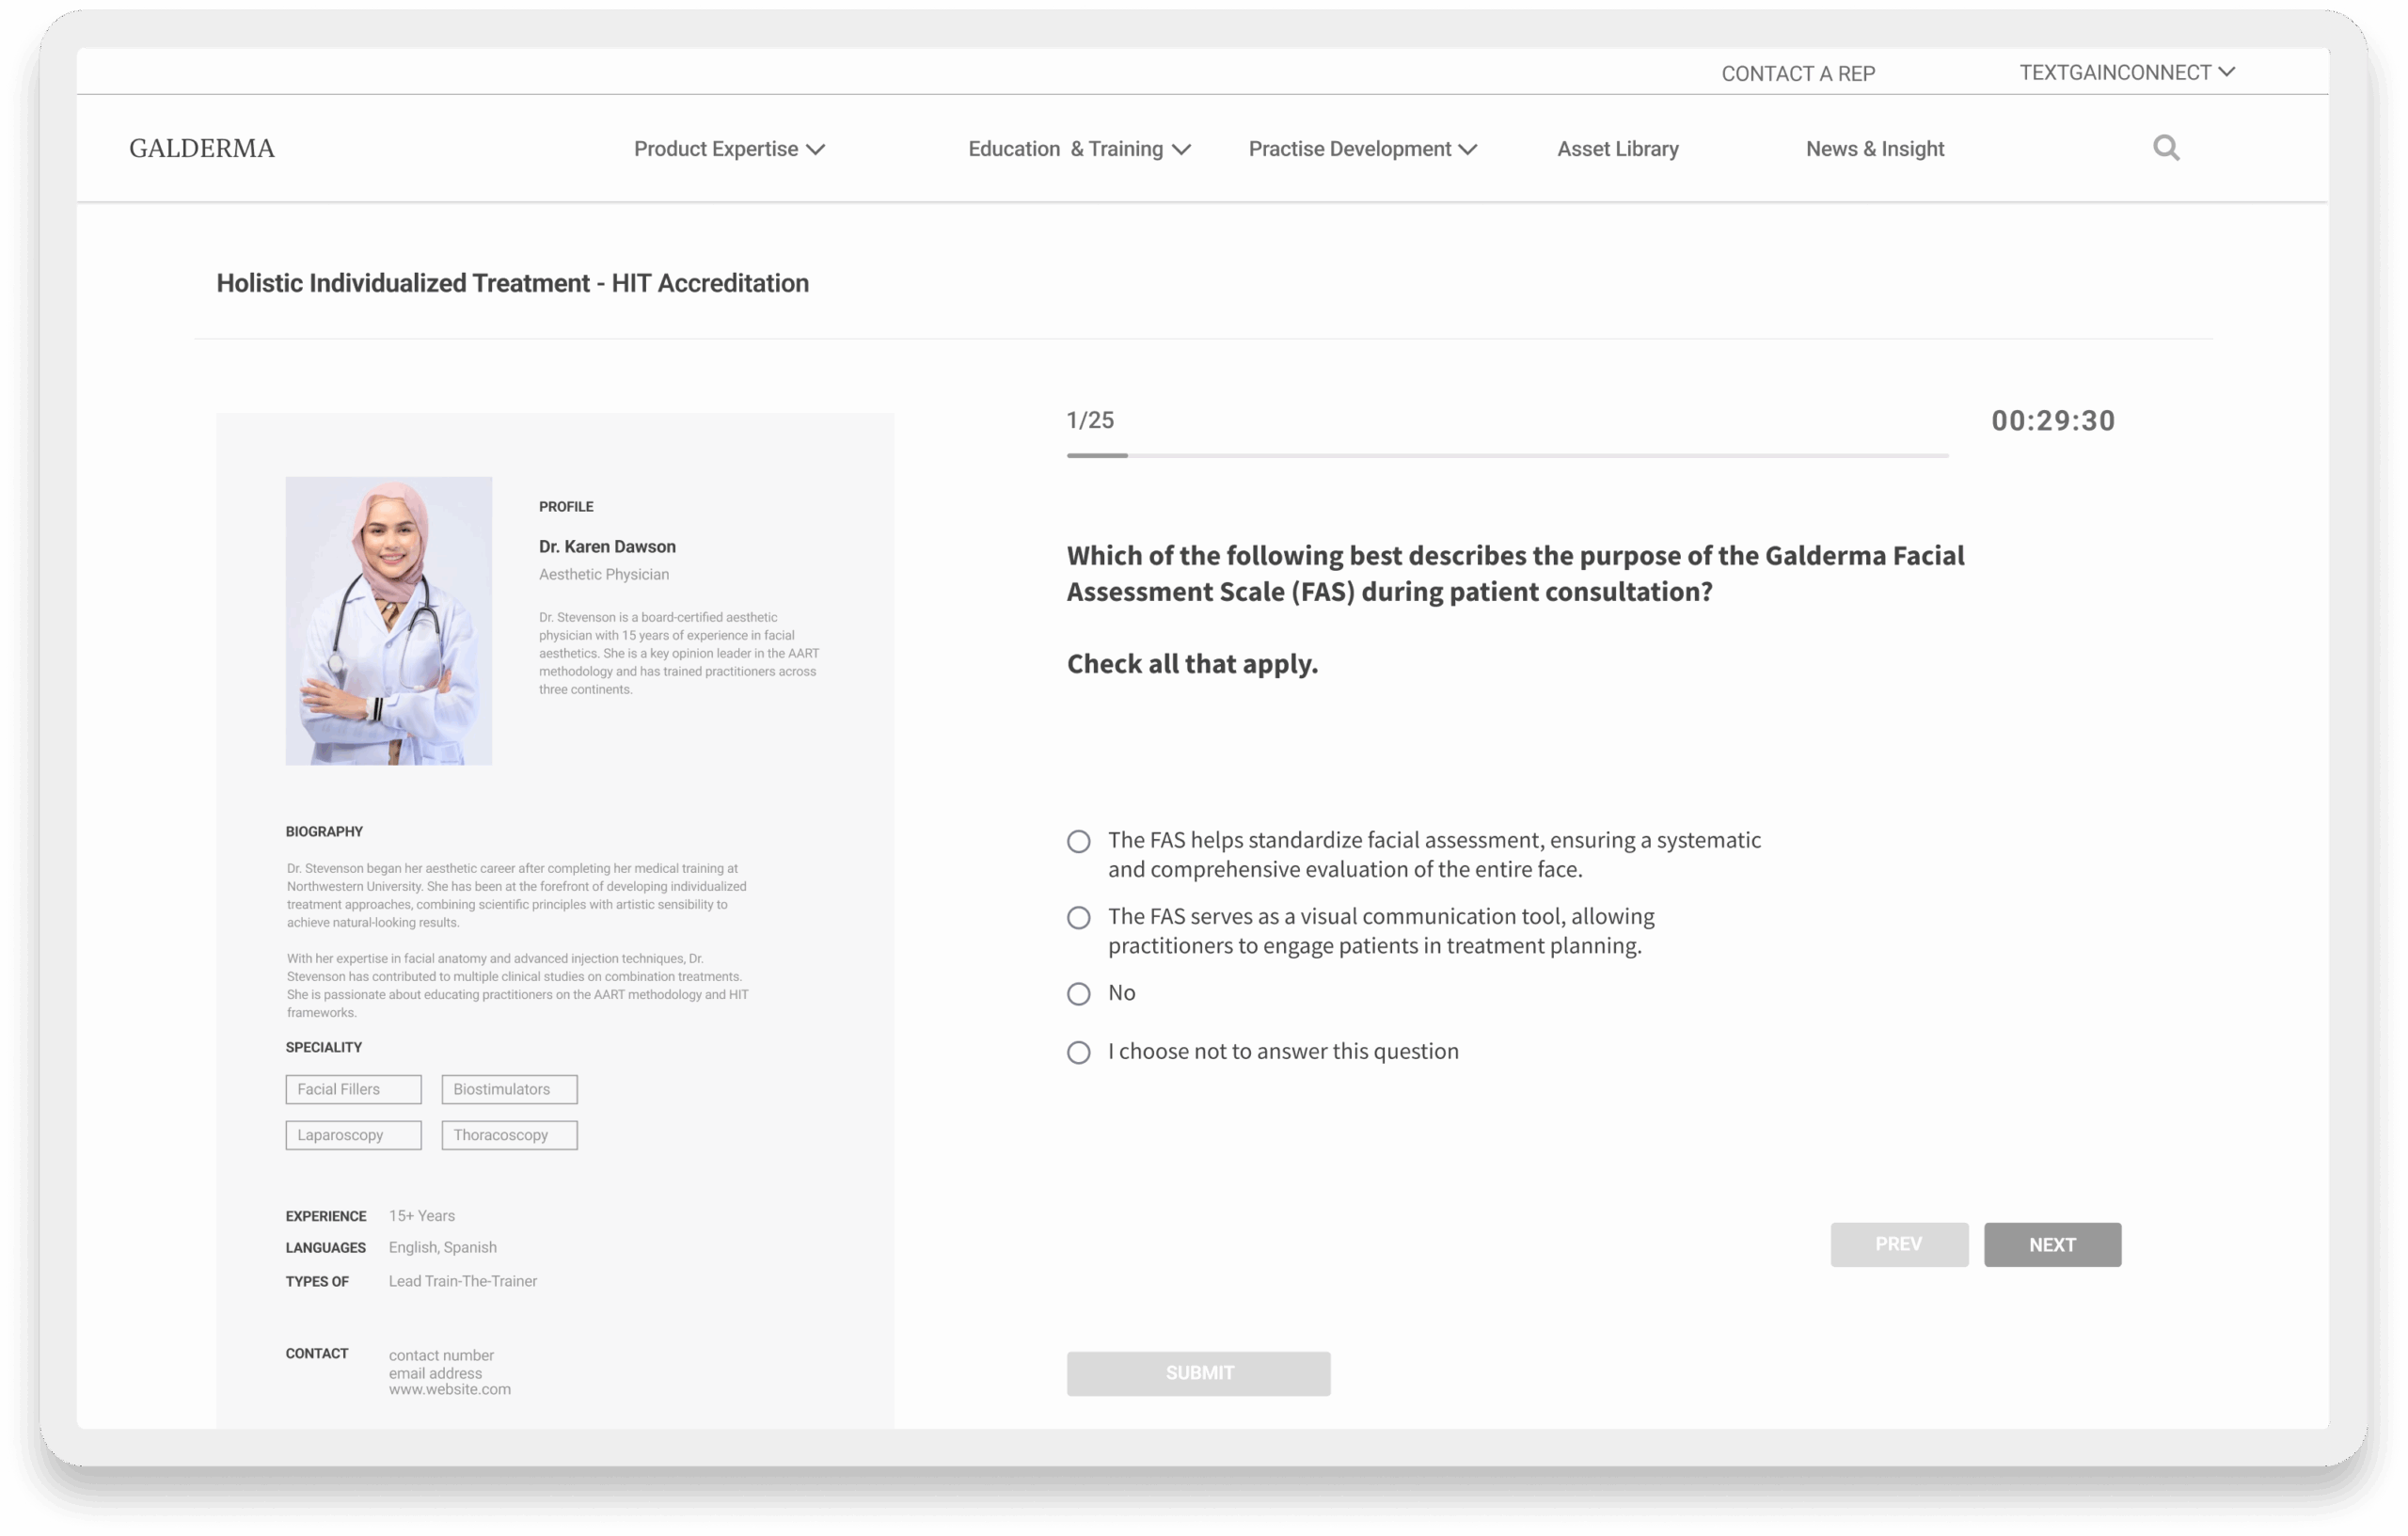
Task: Open News & Insight page
Action: pos(1875,149)
